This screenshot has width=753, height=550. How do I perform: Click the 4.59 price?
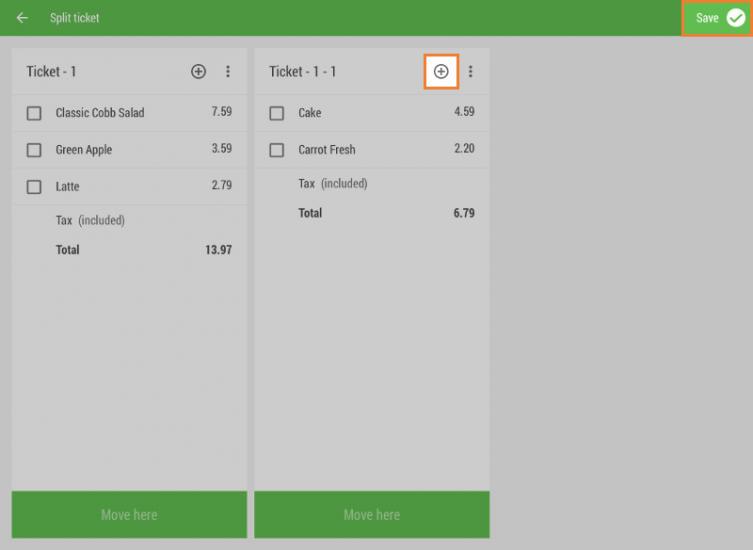click(x=464, y=111)
